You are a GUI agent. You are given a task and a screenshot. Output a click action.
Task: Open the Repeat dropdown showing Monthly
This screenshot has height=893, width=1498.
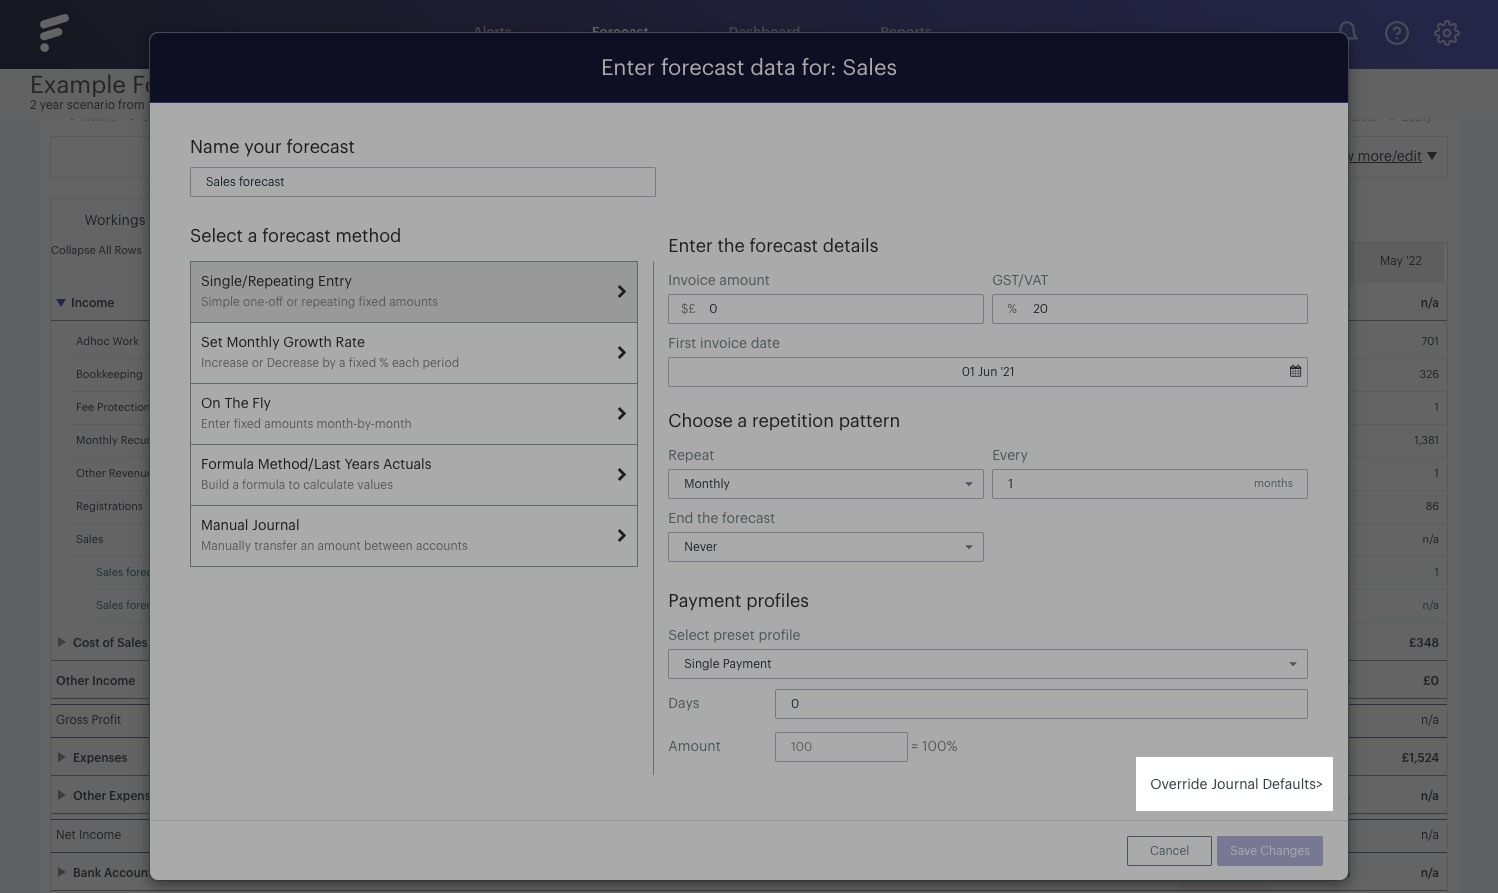(826, 484)
